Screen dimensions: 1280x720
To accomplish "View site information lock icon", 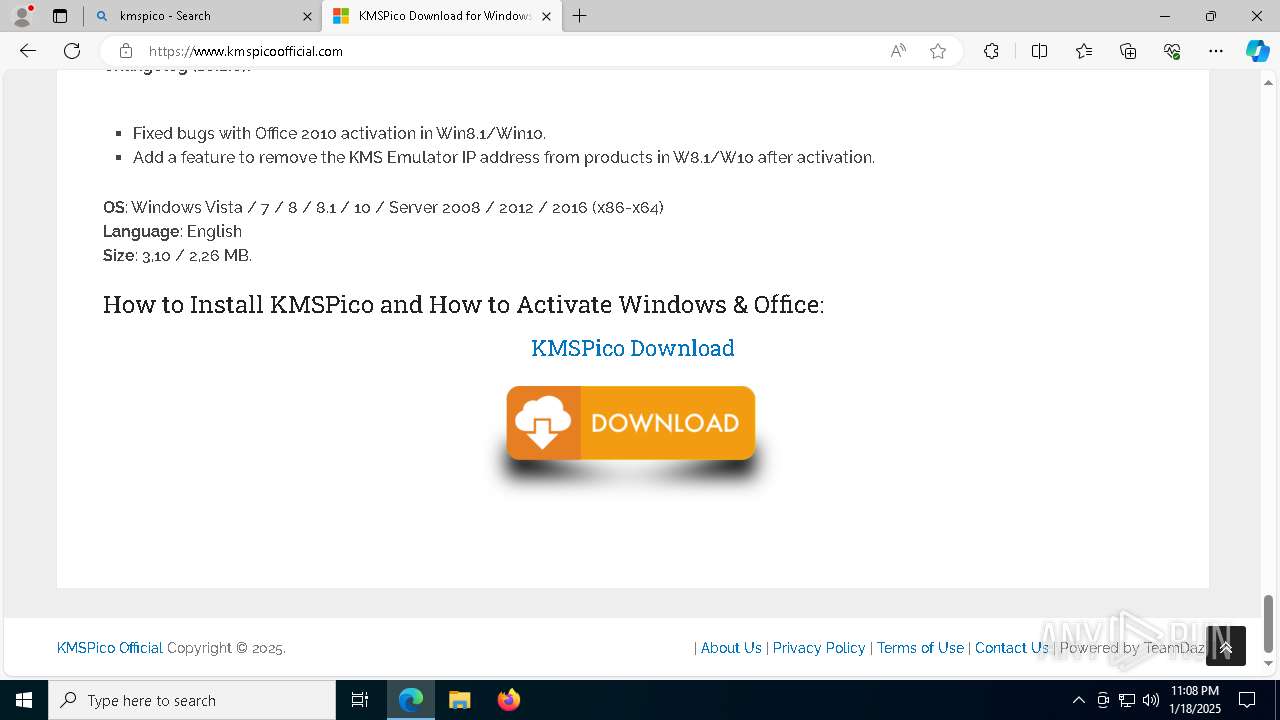I will 125,51.
